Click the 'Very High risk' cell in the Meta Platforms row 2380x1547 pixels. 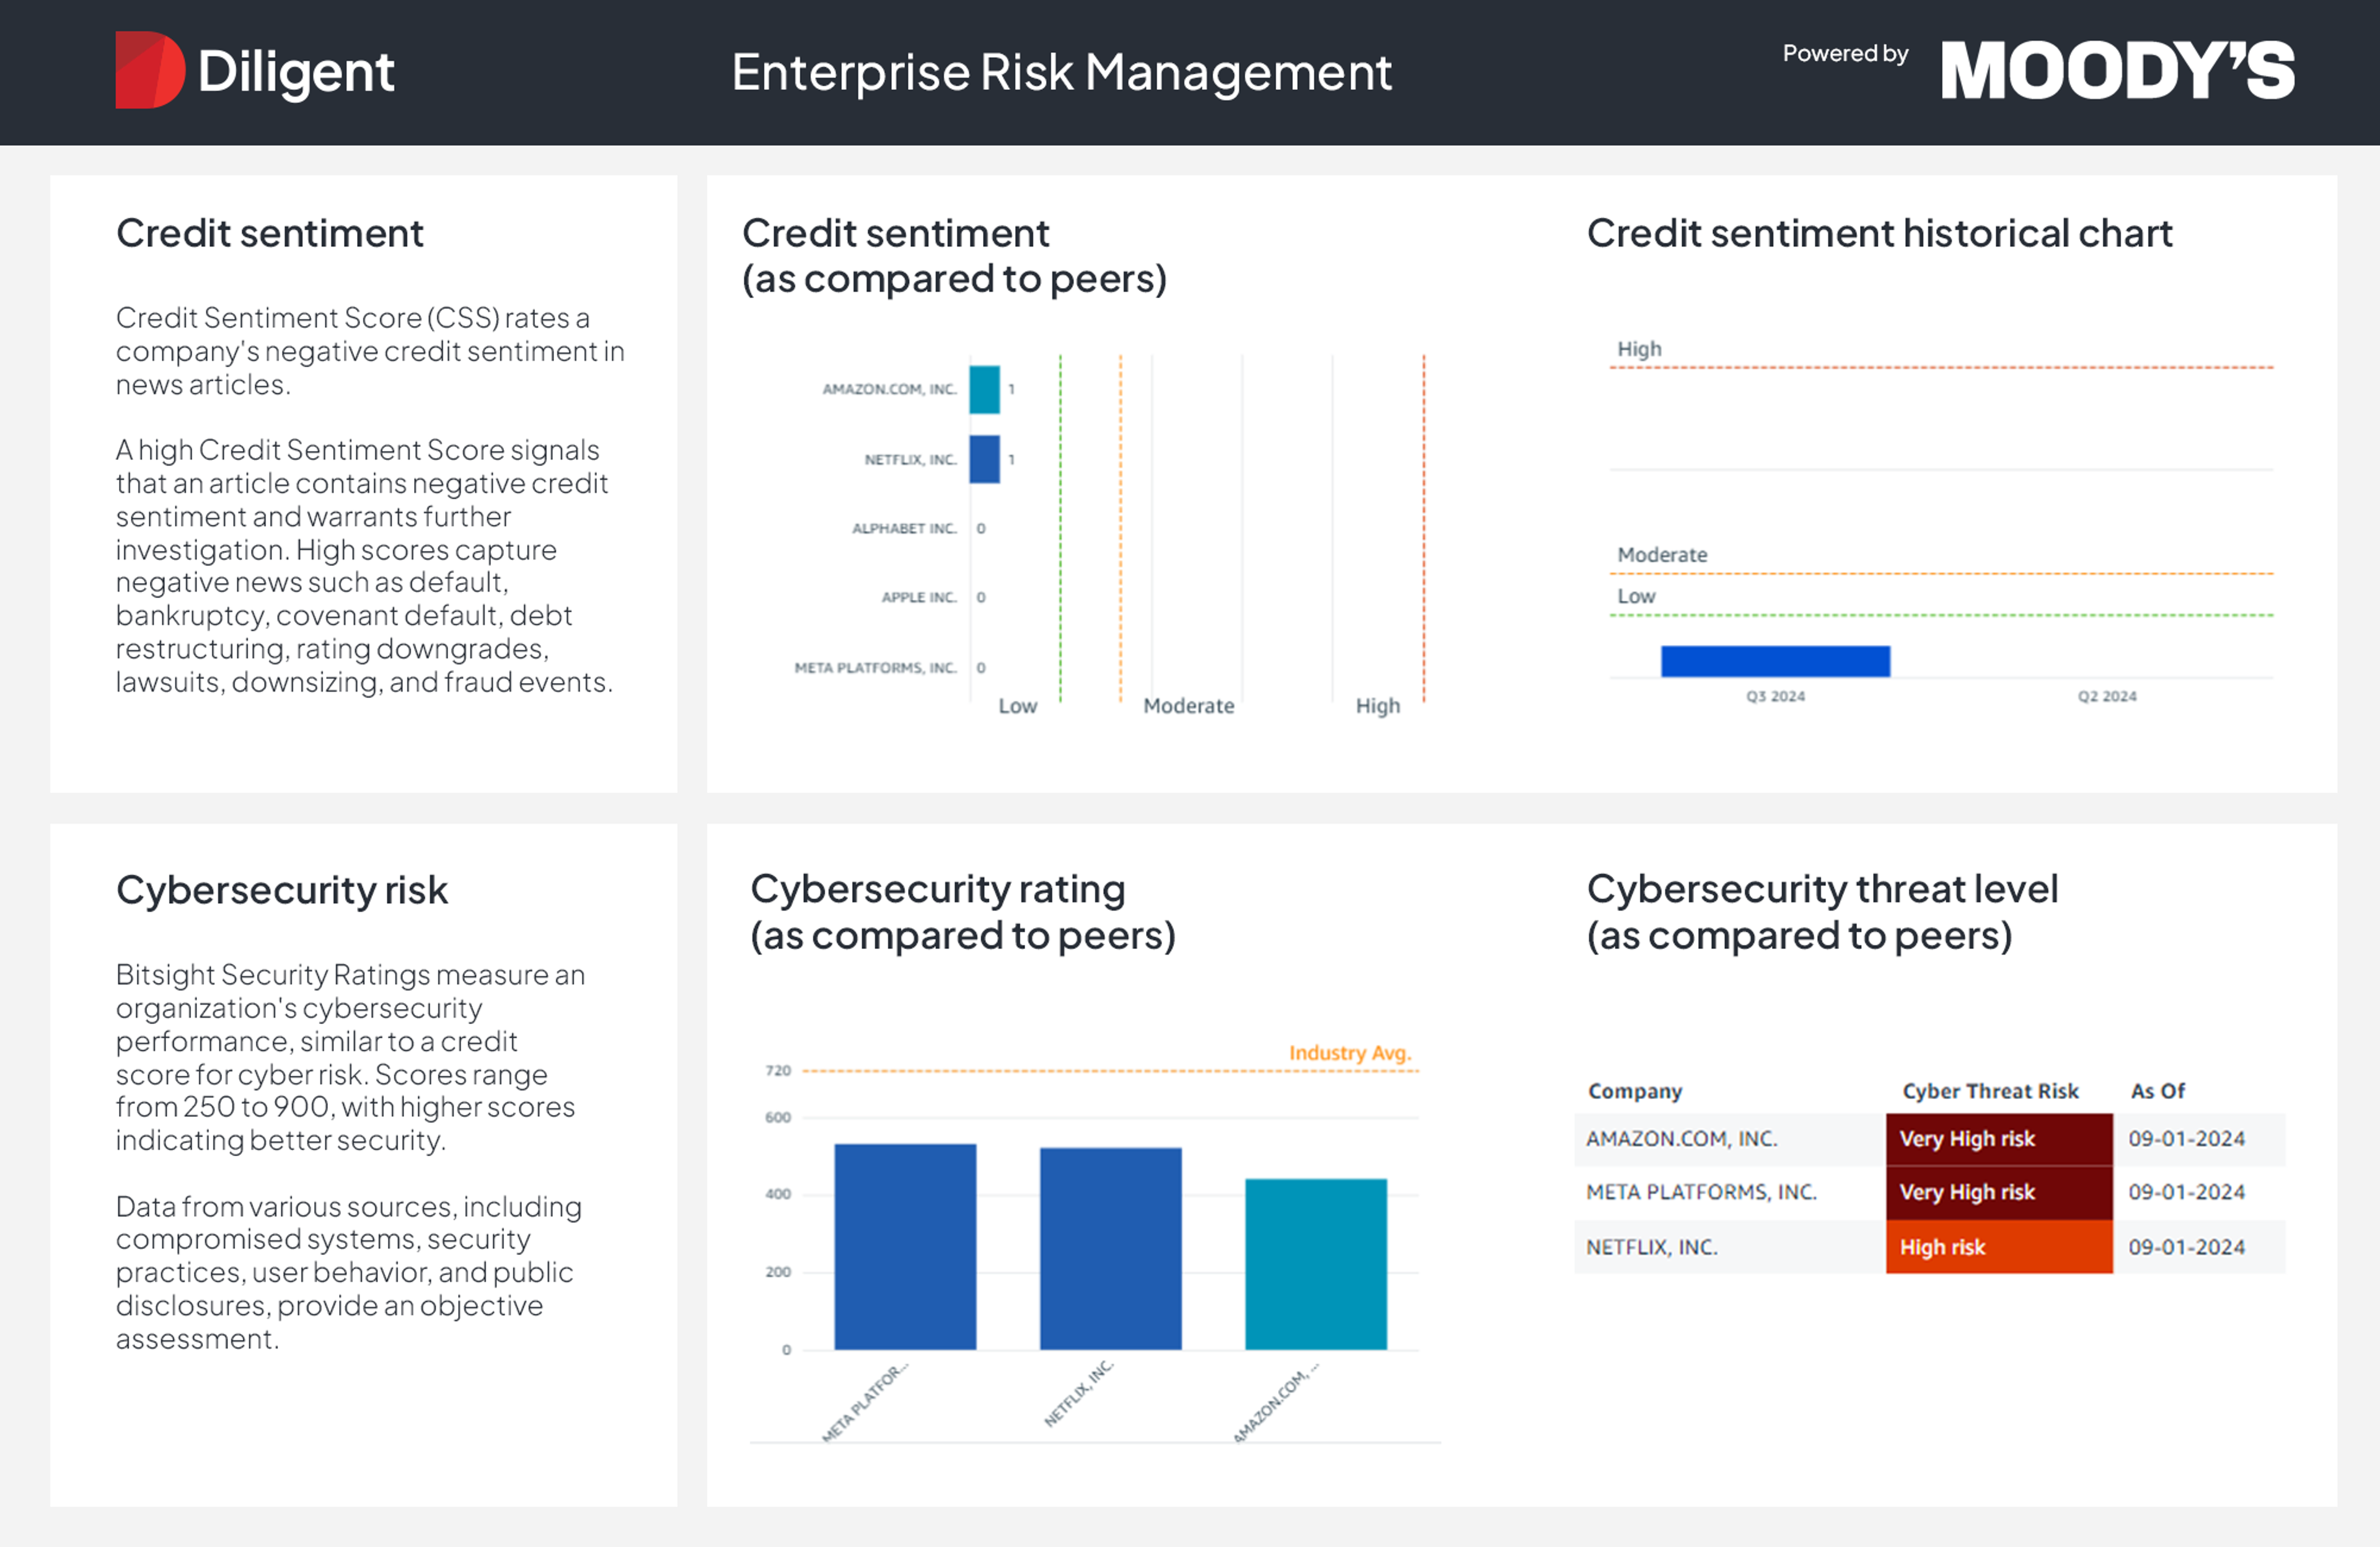1999,1193
